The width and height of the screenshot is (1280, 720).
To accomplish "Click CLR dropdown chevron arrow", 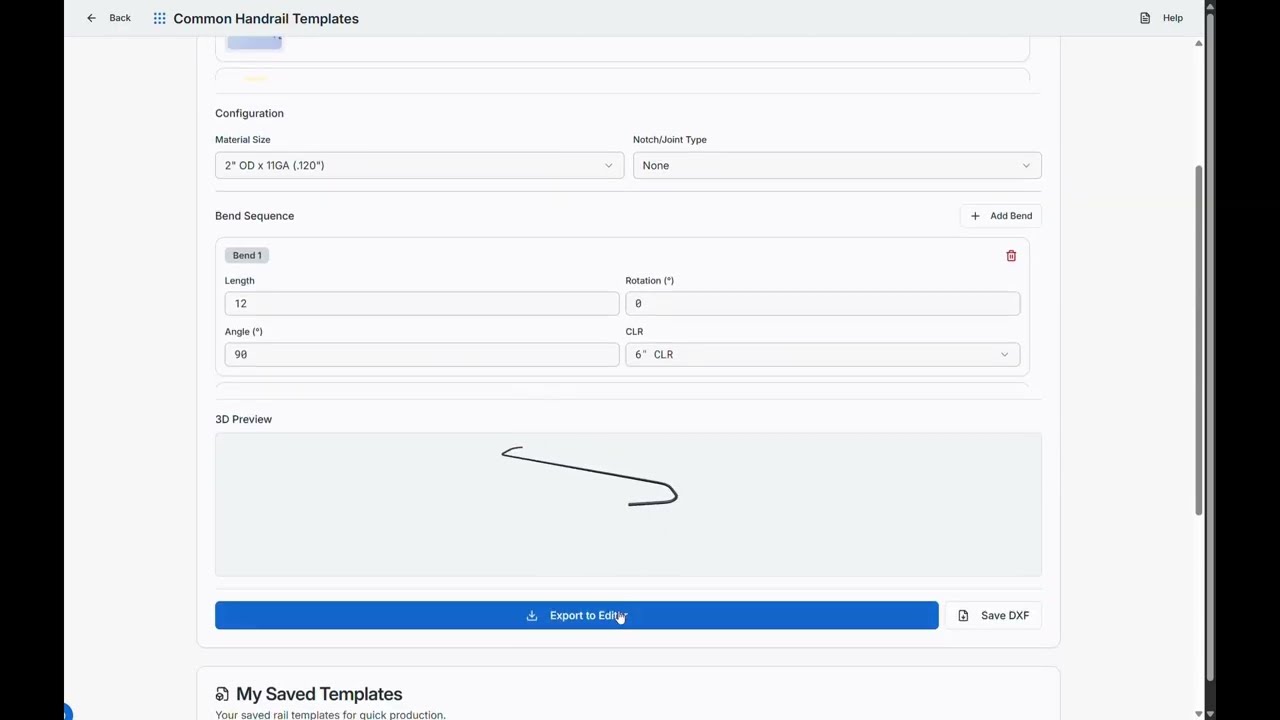I will point(1004,355).
